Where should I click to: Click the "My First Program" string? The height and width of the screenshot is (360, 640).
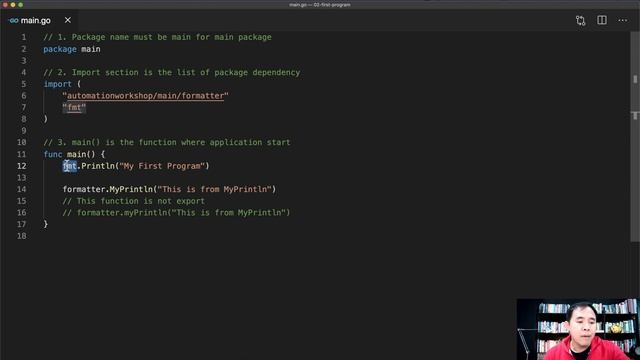point(162,166)
